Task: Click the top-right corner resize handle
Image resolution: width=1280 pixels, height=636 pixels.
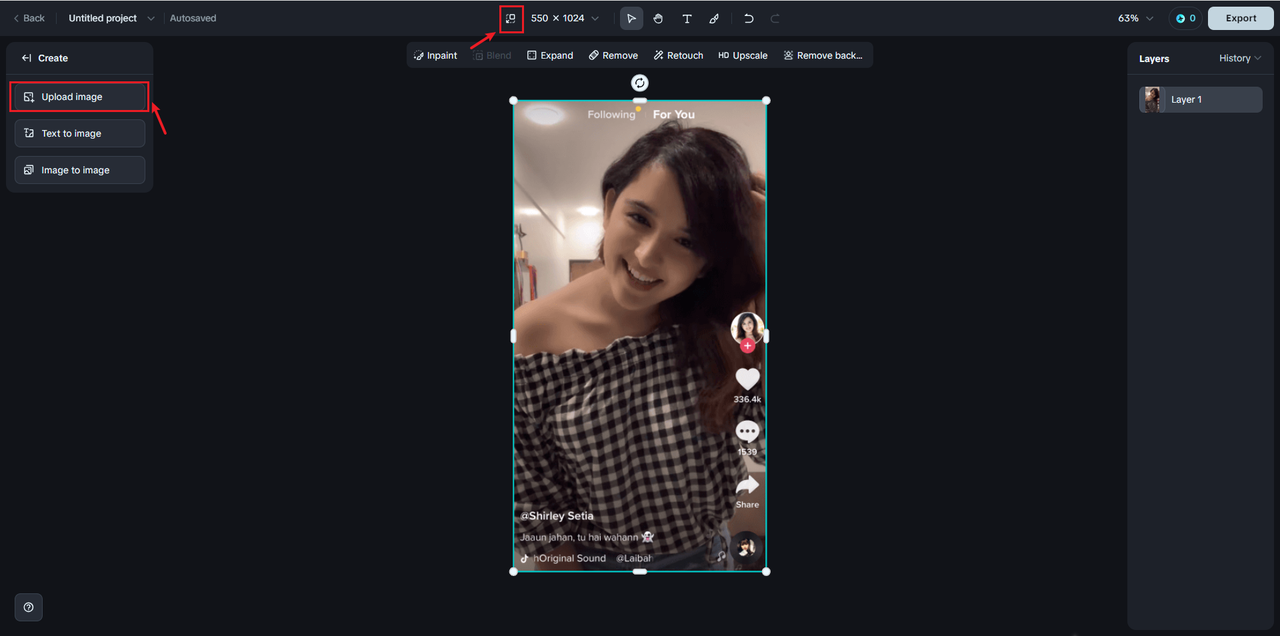Action: pos(766,100)
